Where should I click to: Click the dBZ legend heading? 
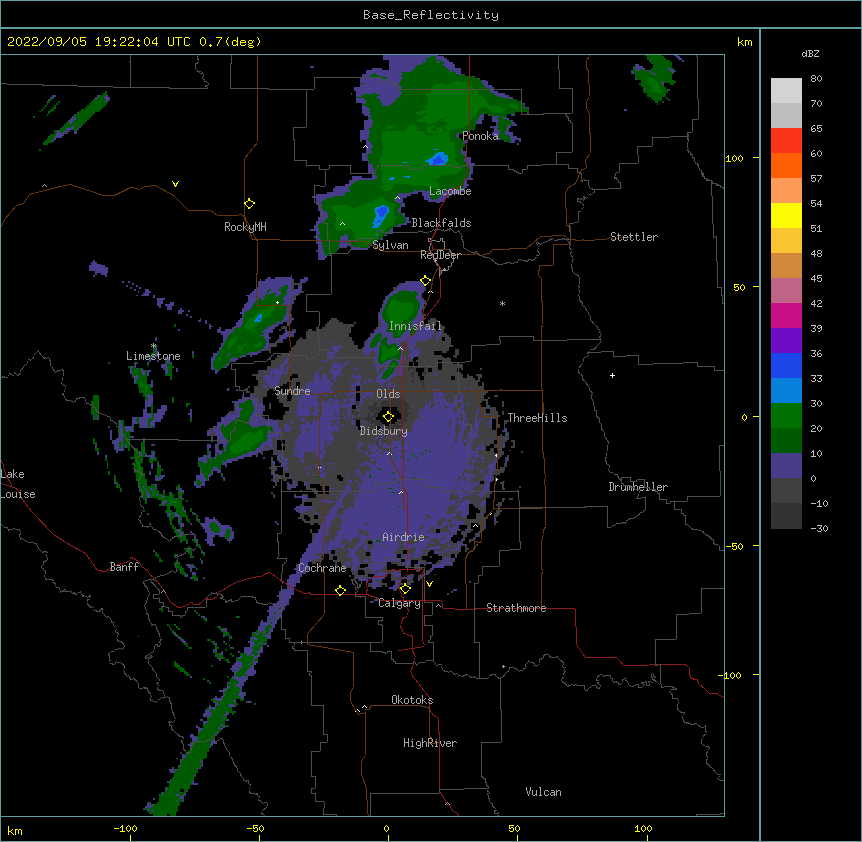pos(810,54)
